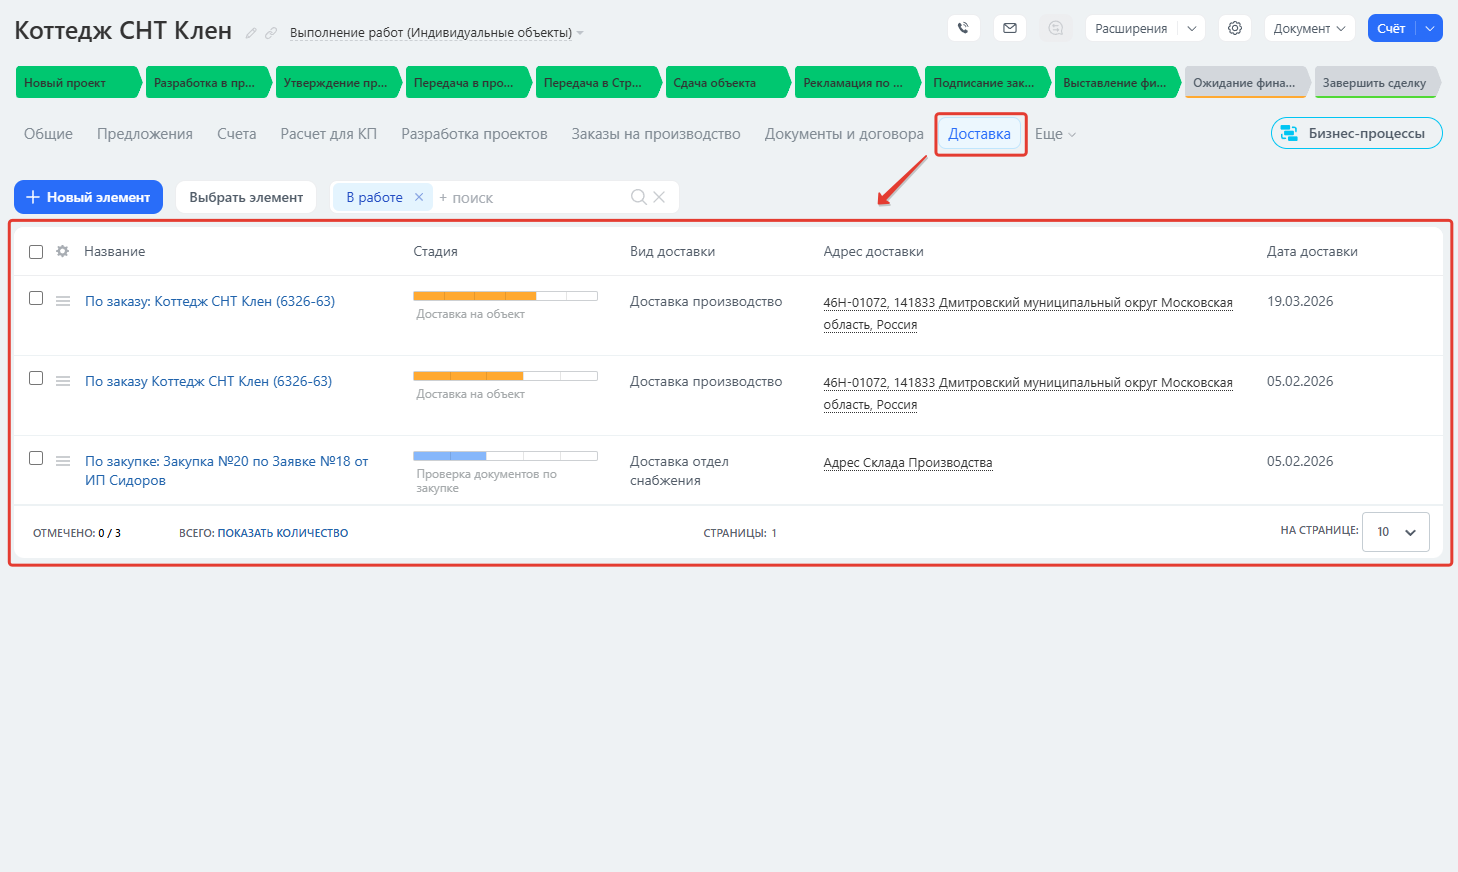The width and height of the screenshot is (1458, 872).
Task: Click the copy link icon near title
Action: 270,33
